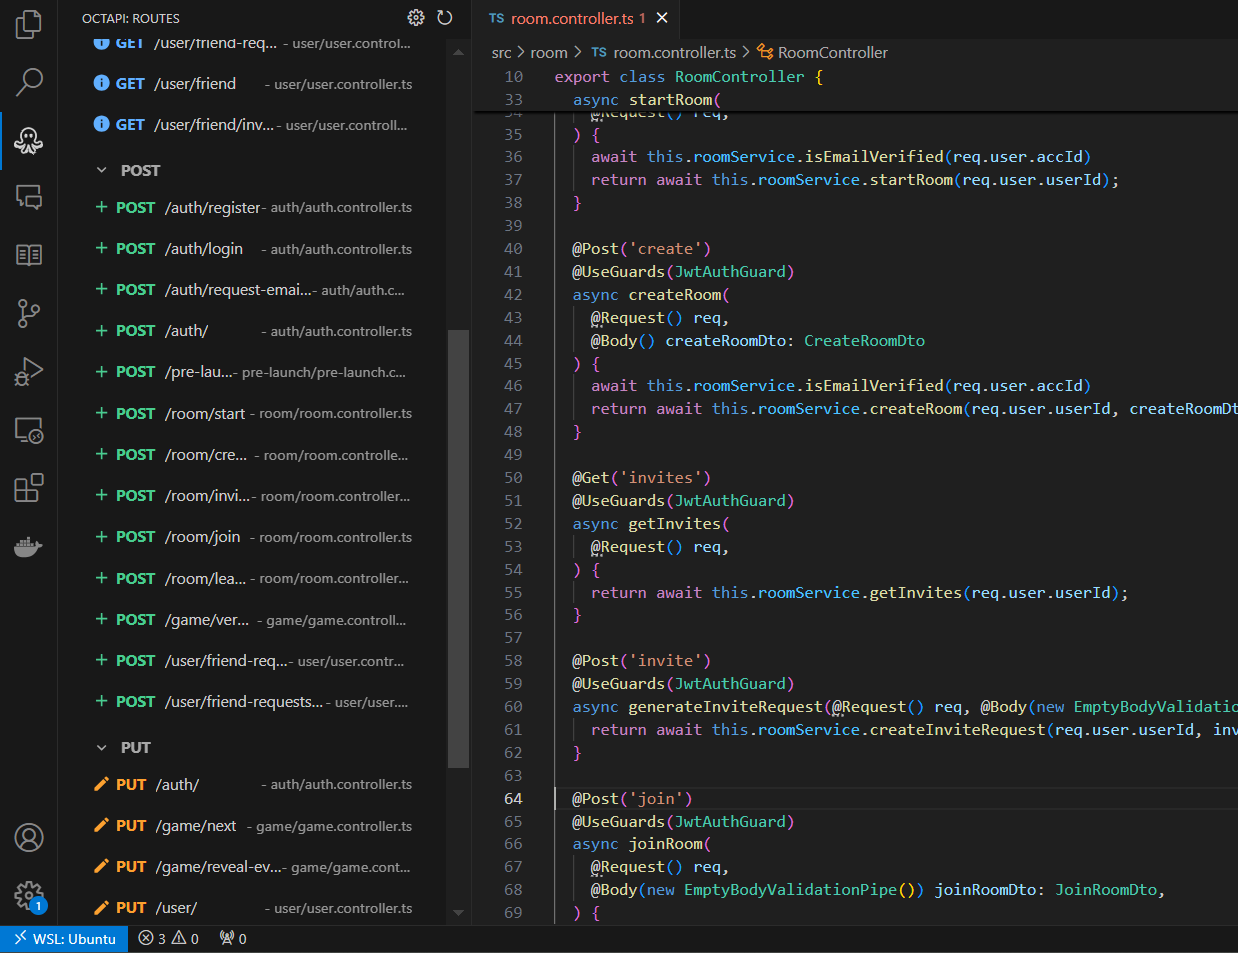Open the POST /room/cre... route
Image resolution: width=1238 pixels, height=953 pixels.
click(x=252, y=455)
